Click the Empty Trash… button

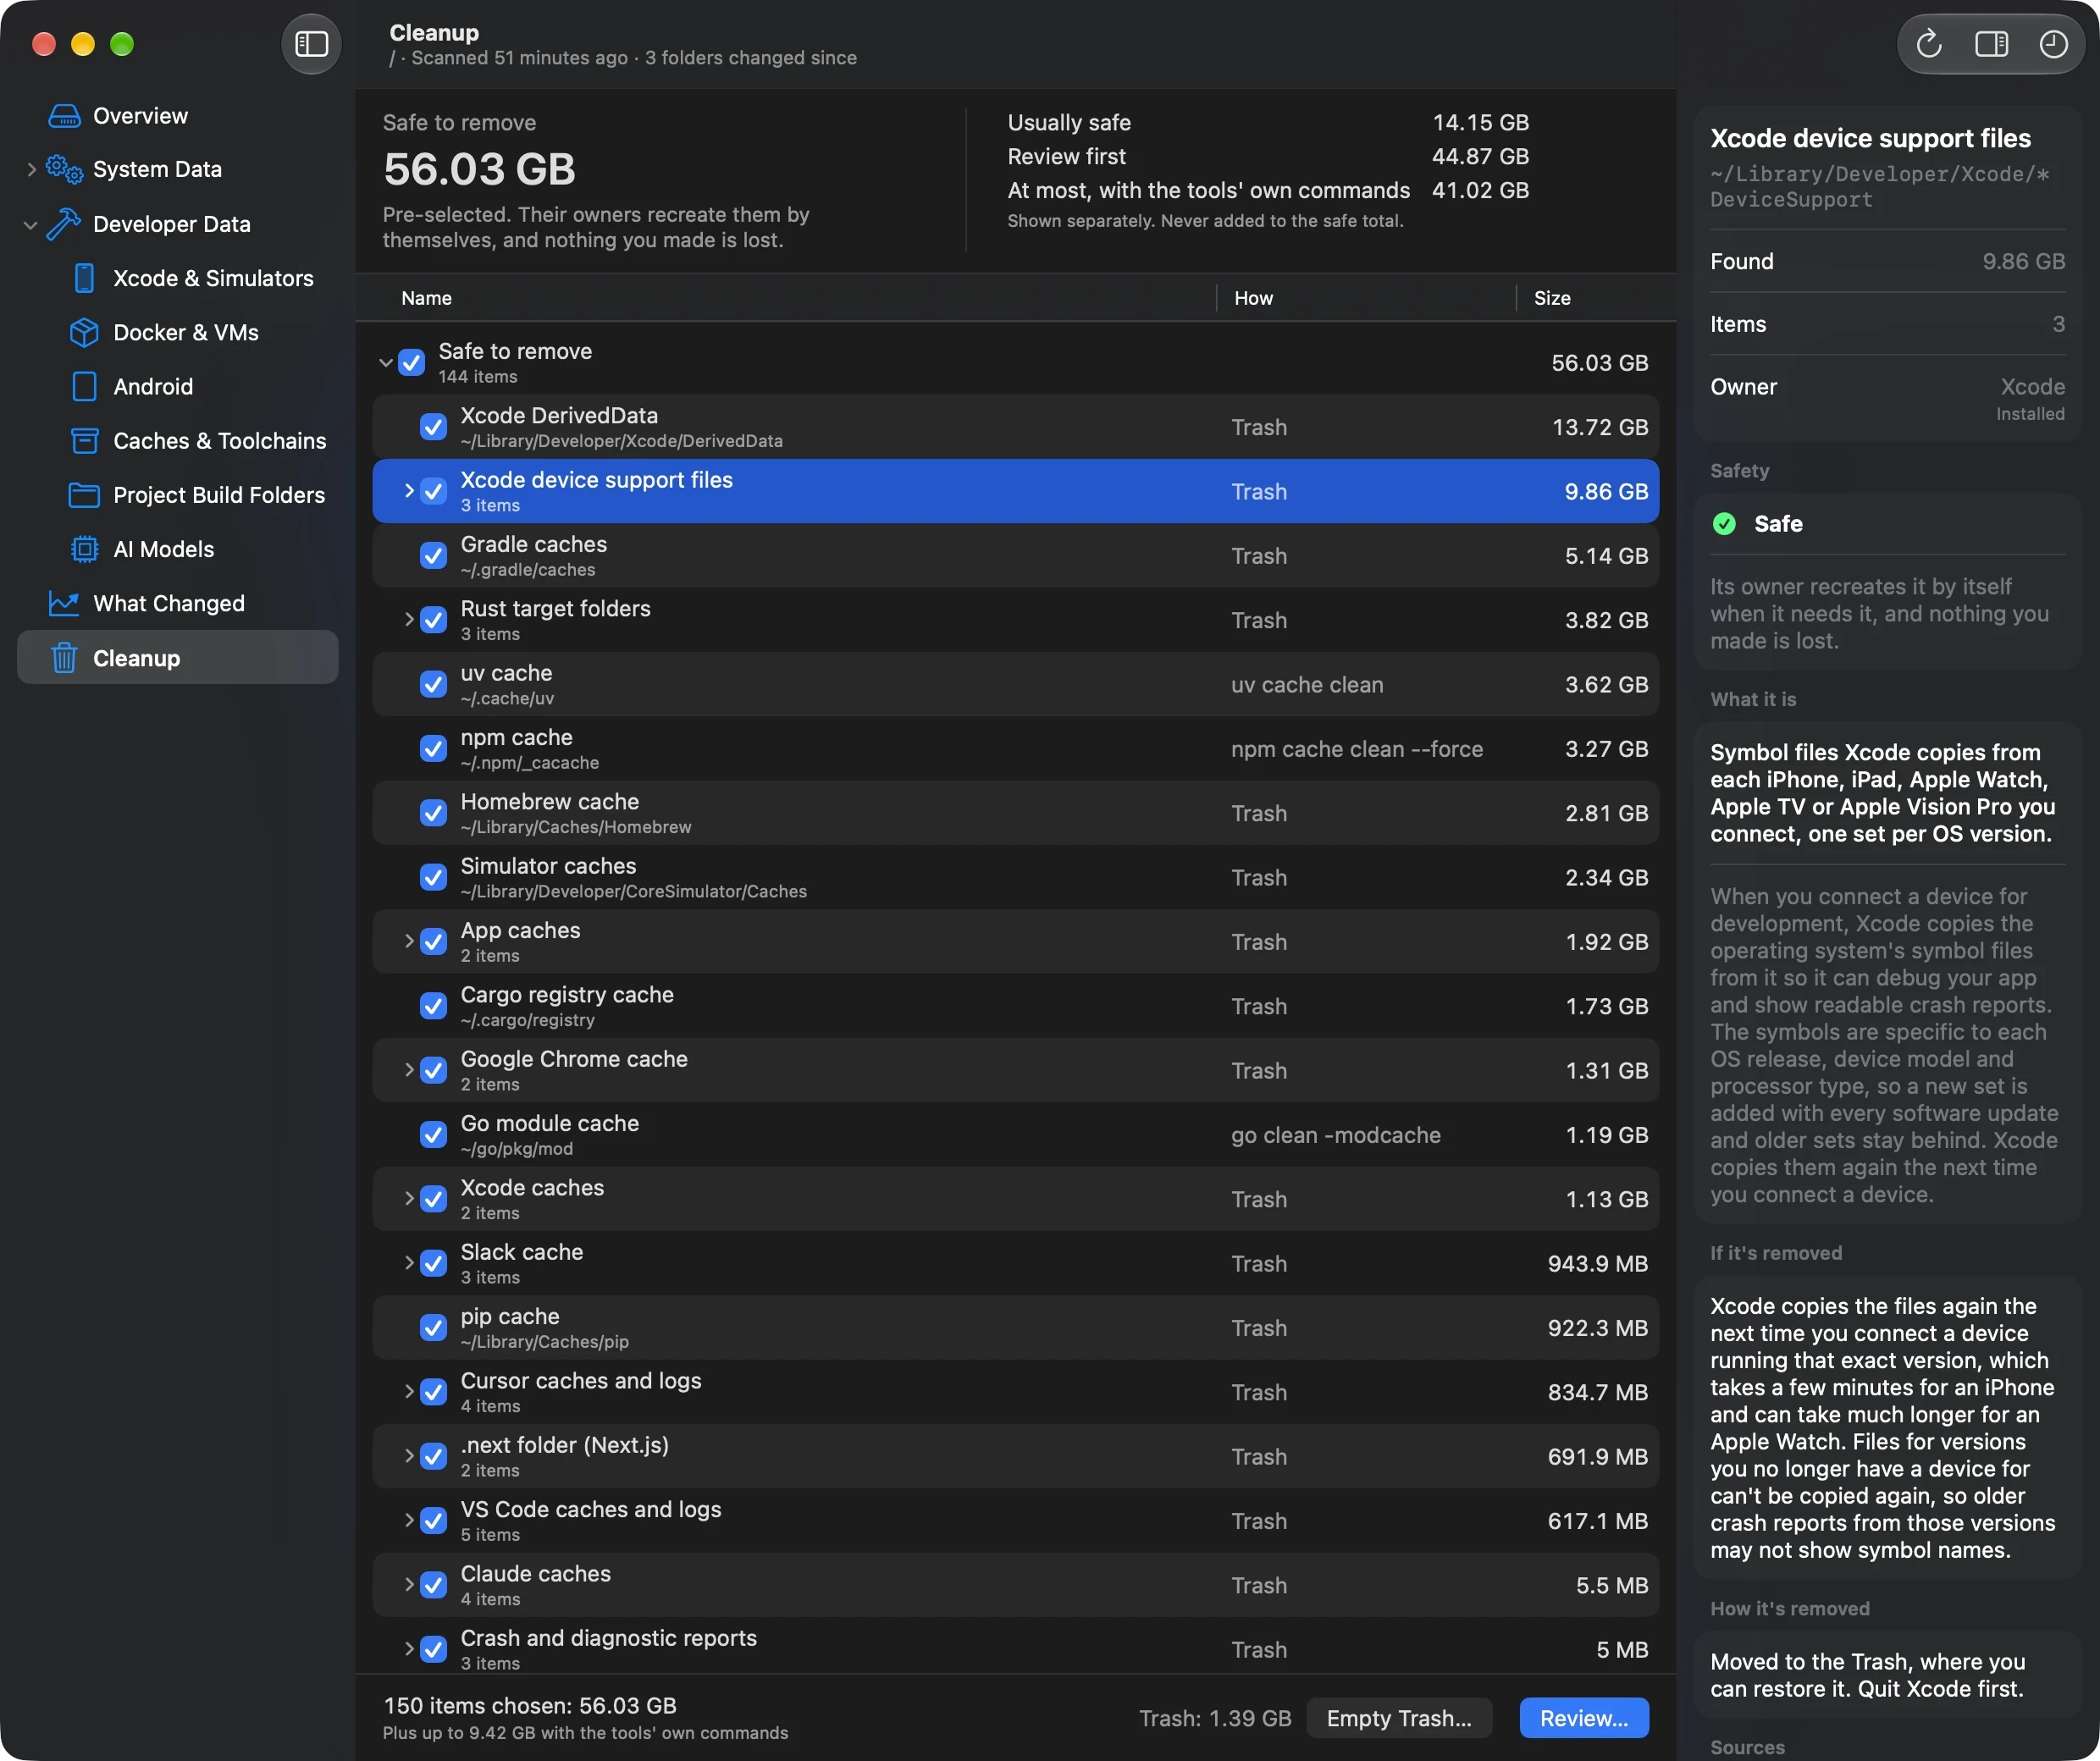pyautogui.click(x=1398, y=1718)
